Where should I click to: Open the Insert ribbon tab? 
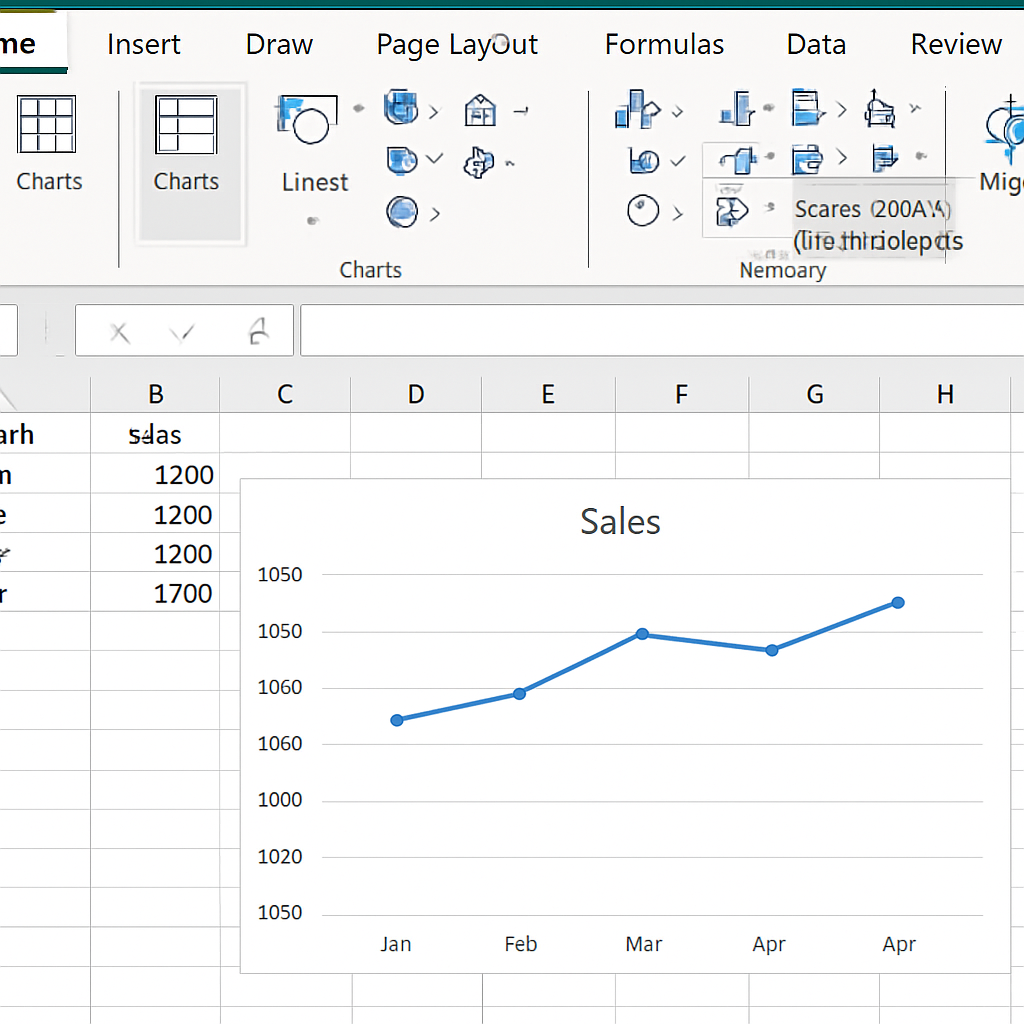pyautogui.click(x=144, y=44)
